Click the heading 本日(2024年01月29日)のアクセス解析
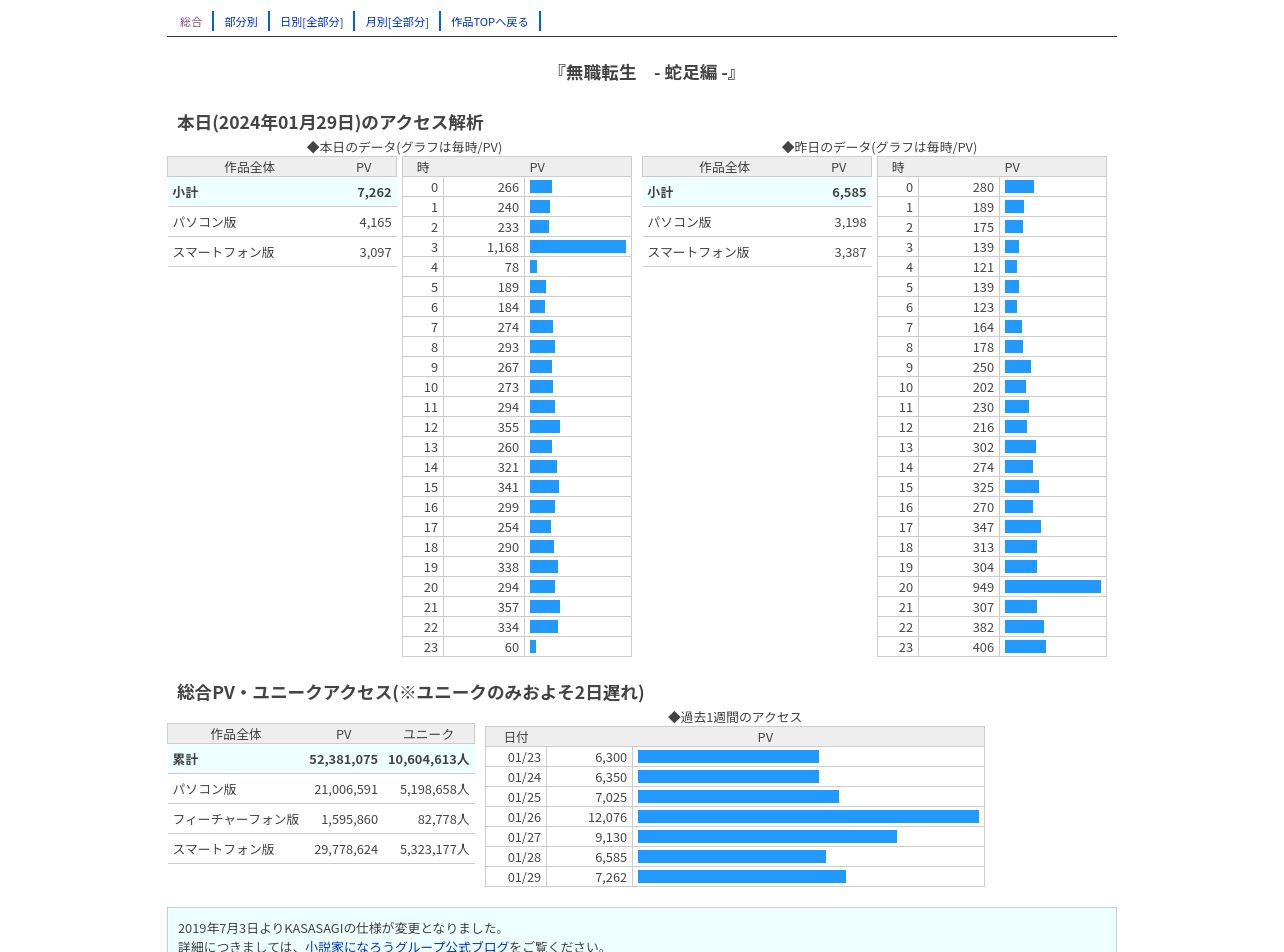 pos(330,122)
